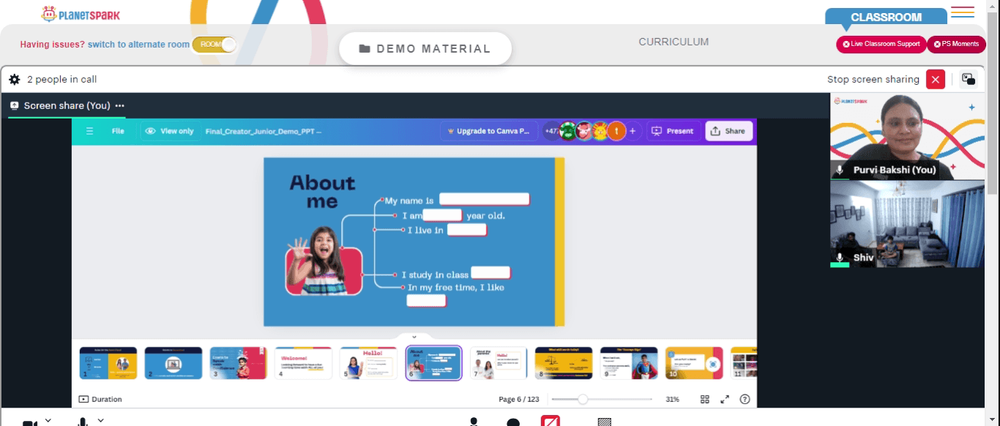Screen dimensions: 1000x426
Task: Click the Duration button
Action: pos(100,399)
